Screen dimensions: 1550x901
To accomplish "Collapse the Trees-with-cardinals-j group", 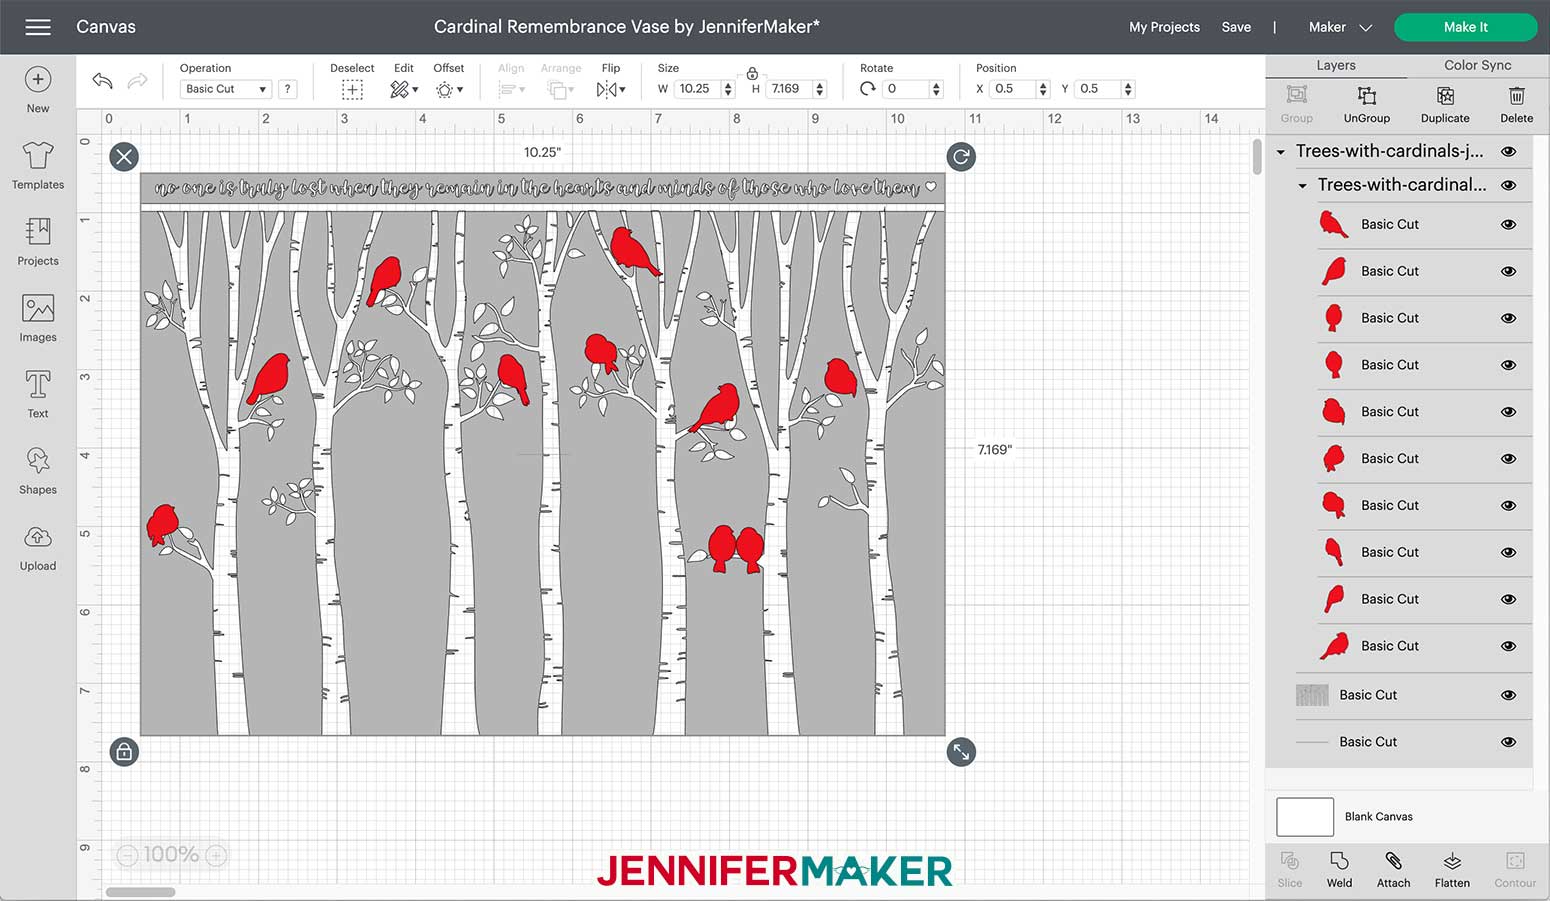I will pos(1280,152).
